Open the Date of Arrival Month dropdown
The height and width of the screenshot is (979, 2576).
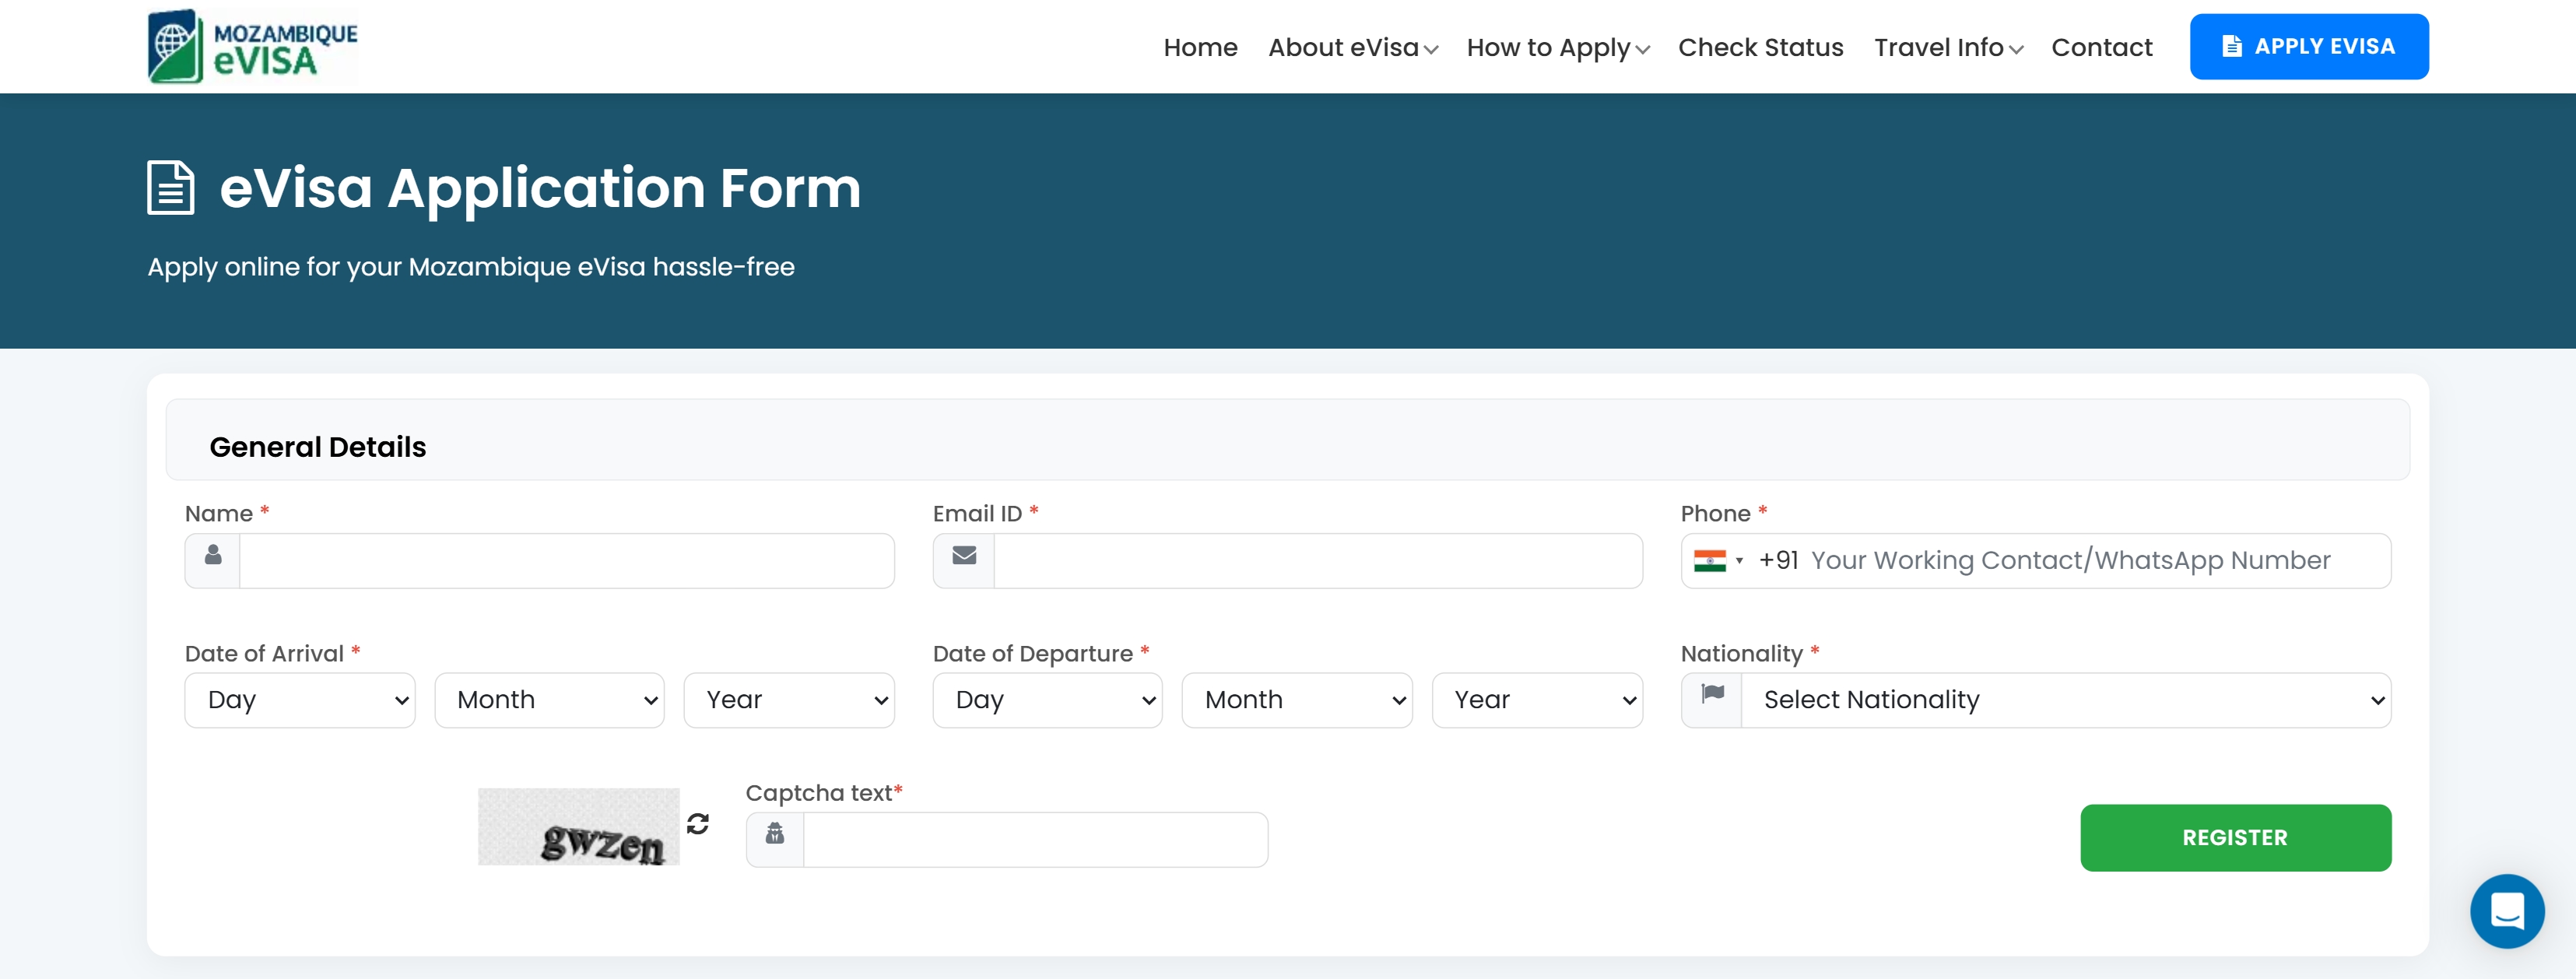(x=549, y=700)
